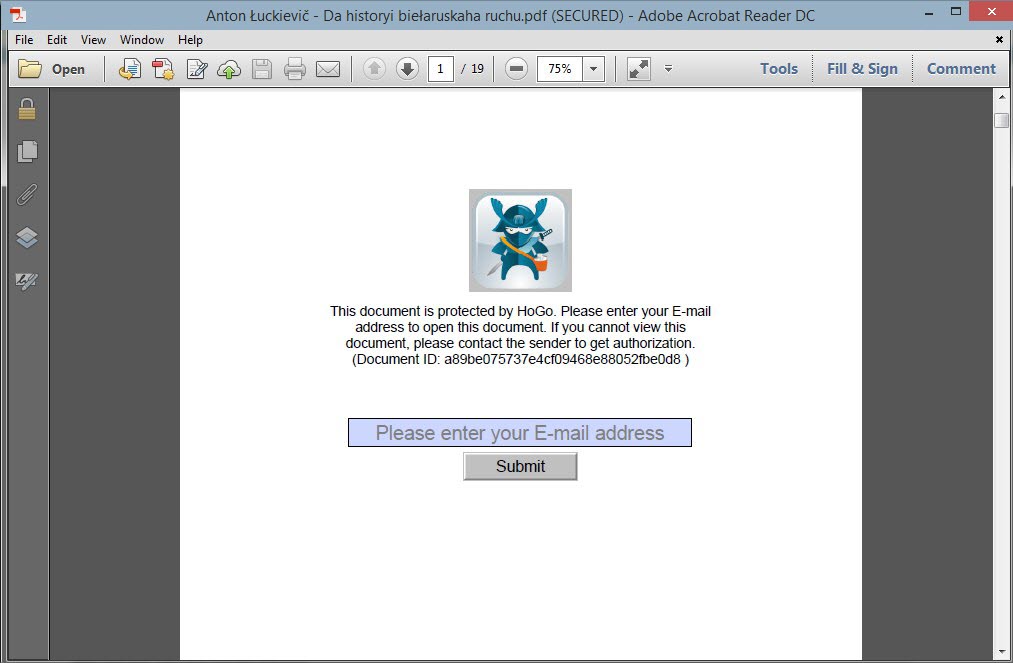Expand the toolbar options small arrow
1013x663 pixels.
pyautogui.click(x=669, y=68)
